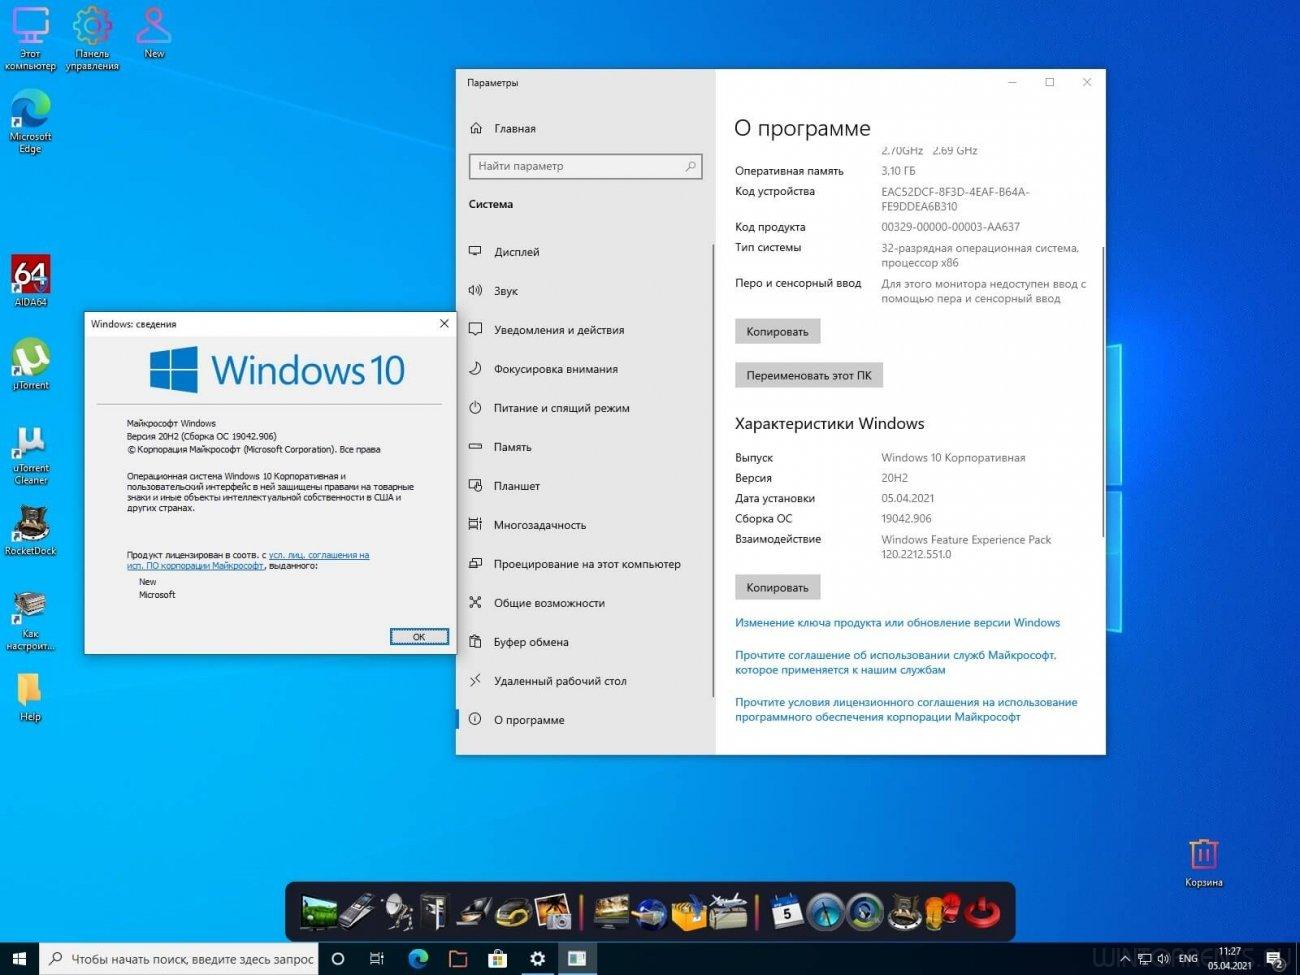The width and height of the screenshot is (1300, 975).
Task: Click the scanner icon in dock
Action: [474, 912]
